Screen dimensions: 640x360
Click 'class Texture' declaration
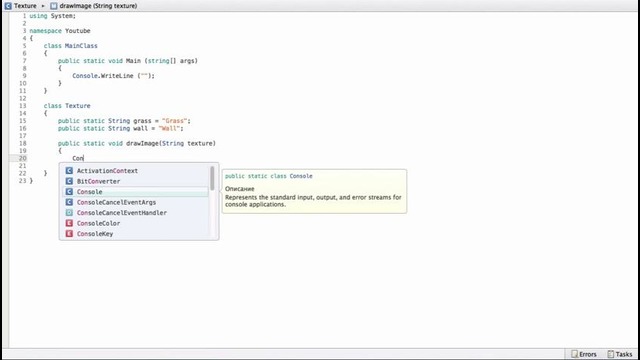(x=67, y=106)
